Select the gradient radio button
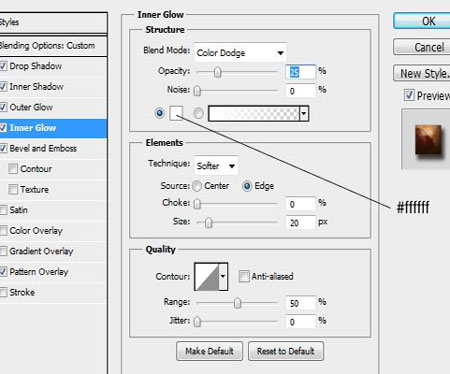The image size is (450, 374). click(x=198, y=113)
